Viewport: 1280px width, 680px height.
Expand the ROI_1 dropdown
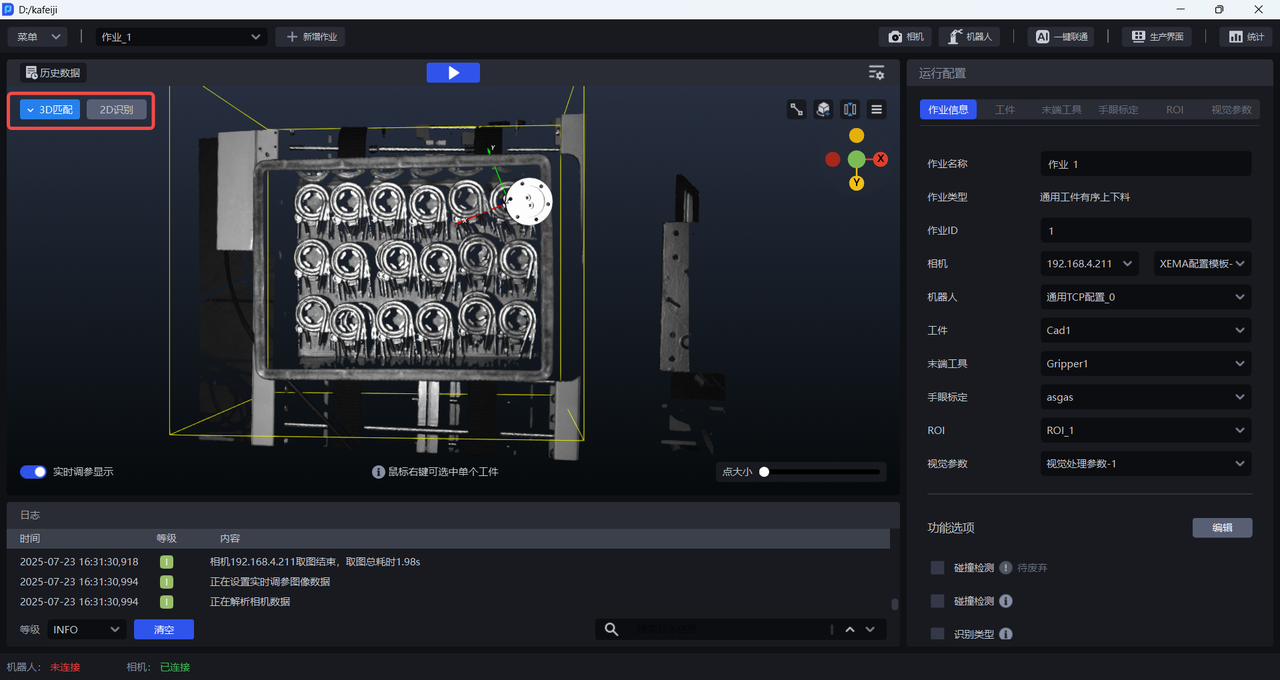coord(1145,431)
